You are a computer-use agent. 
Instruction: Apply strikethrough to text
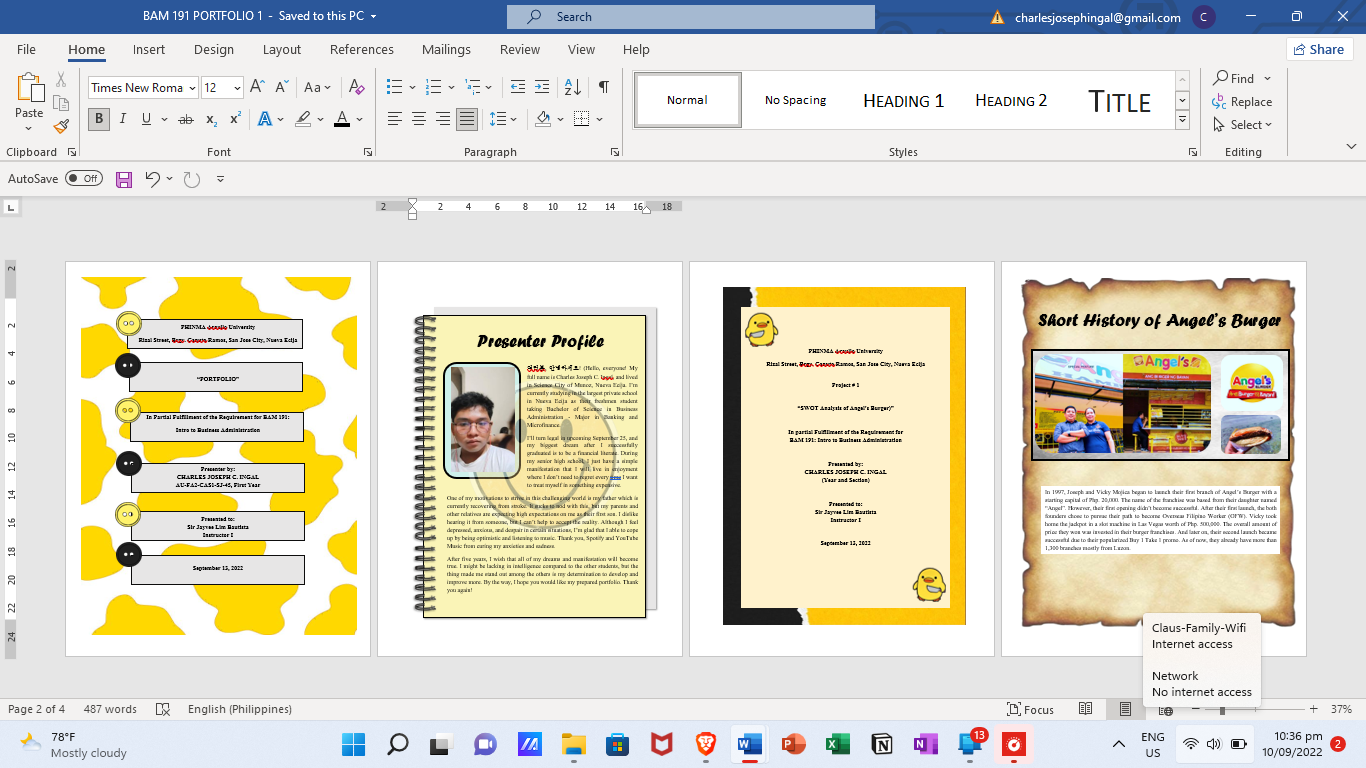point(185,119)
